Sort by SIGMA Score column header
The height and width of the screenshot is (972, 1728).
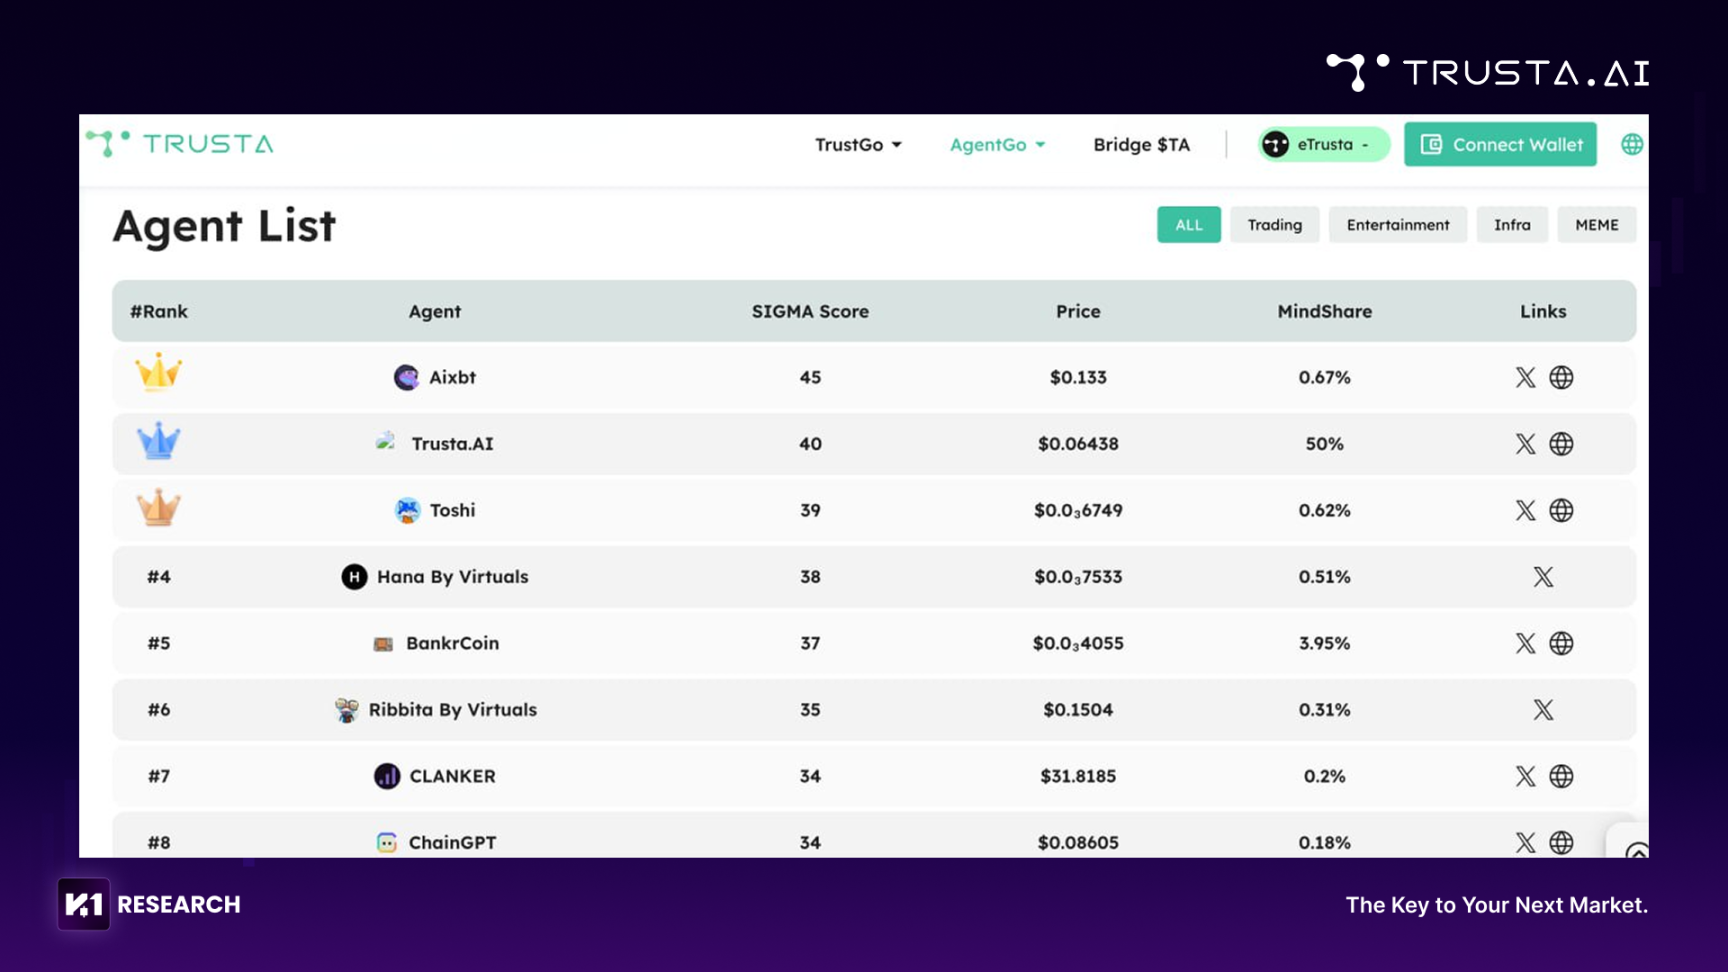(x=810, y=312)
